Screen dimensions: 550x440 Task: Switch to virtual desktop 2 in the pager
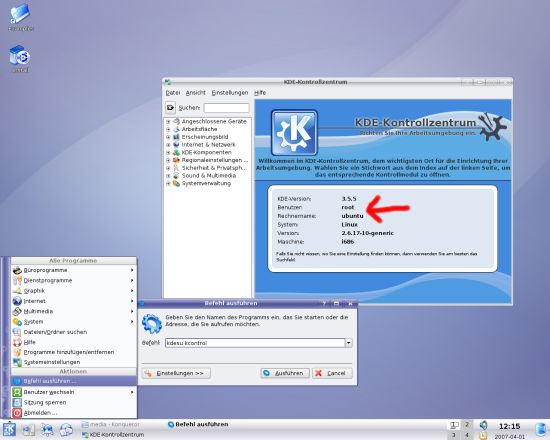pos(467,425)
